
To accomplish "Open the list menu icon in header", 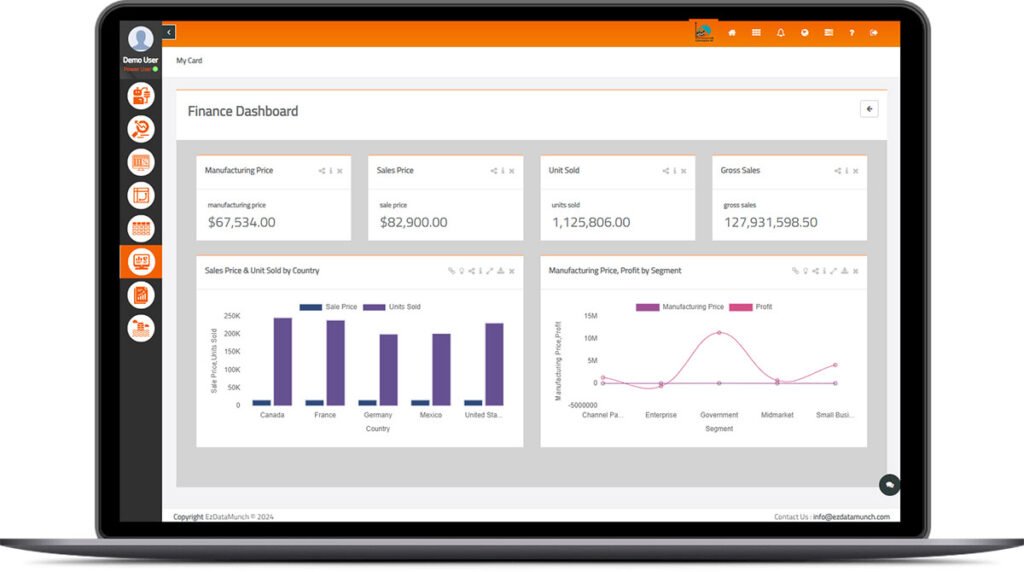I will [x=829, y=33].
